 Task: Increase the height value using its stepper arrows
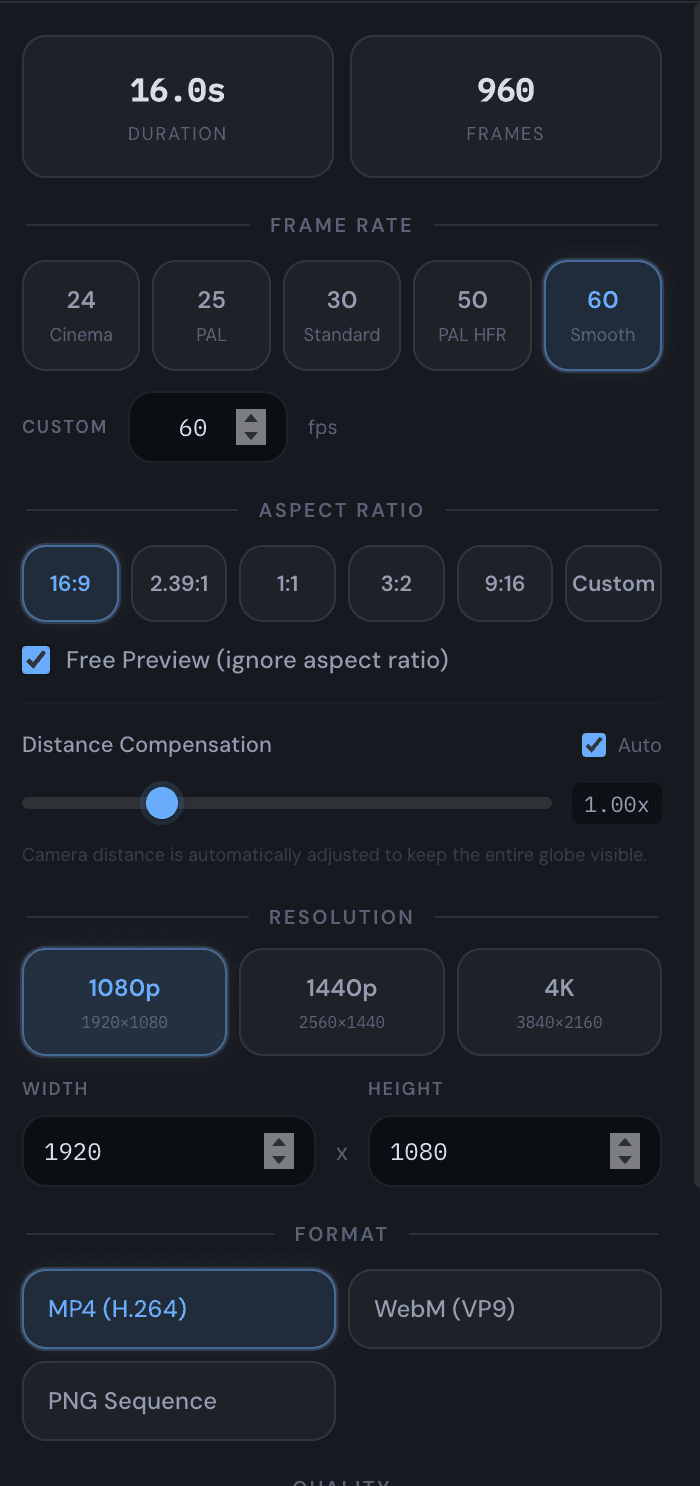[x=625, y=1144]
